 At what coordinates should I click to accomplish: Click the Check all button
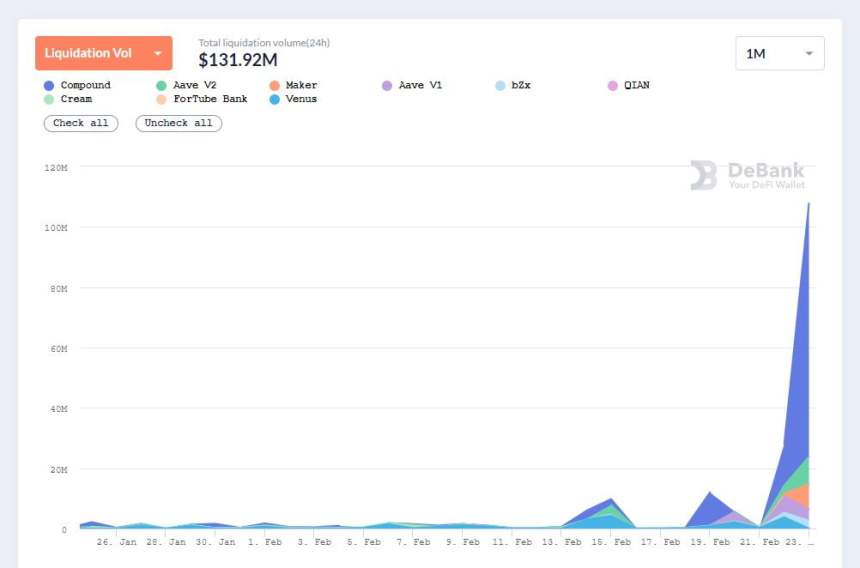pos(81,123)
